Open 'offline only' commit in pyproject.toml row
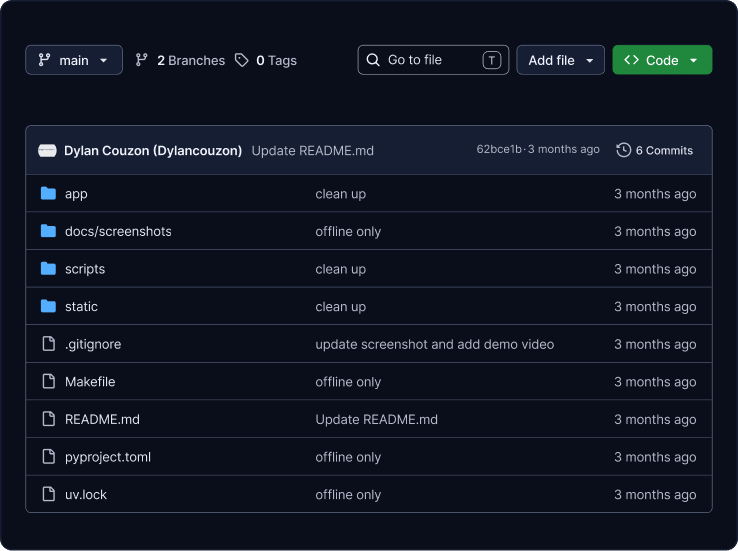738x551 pixels. point(348,457)
